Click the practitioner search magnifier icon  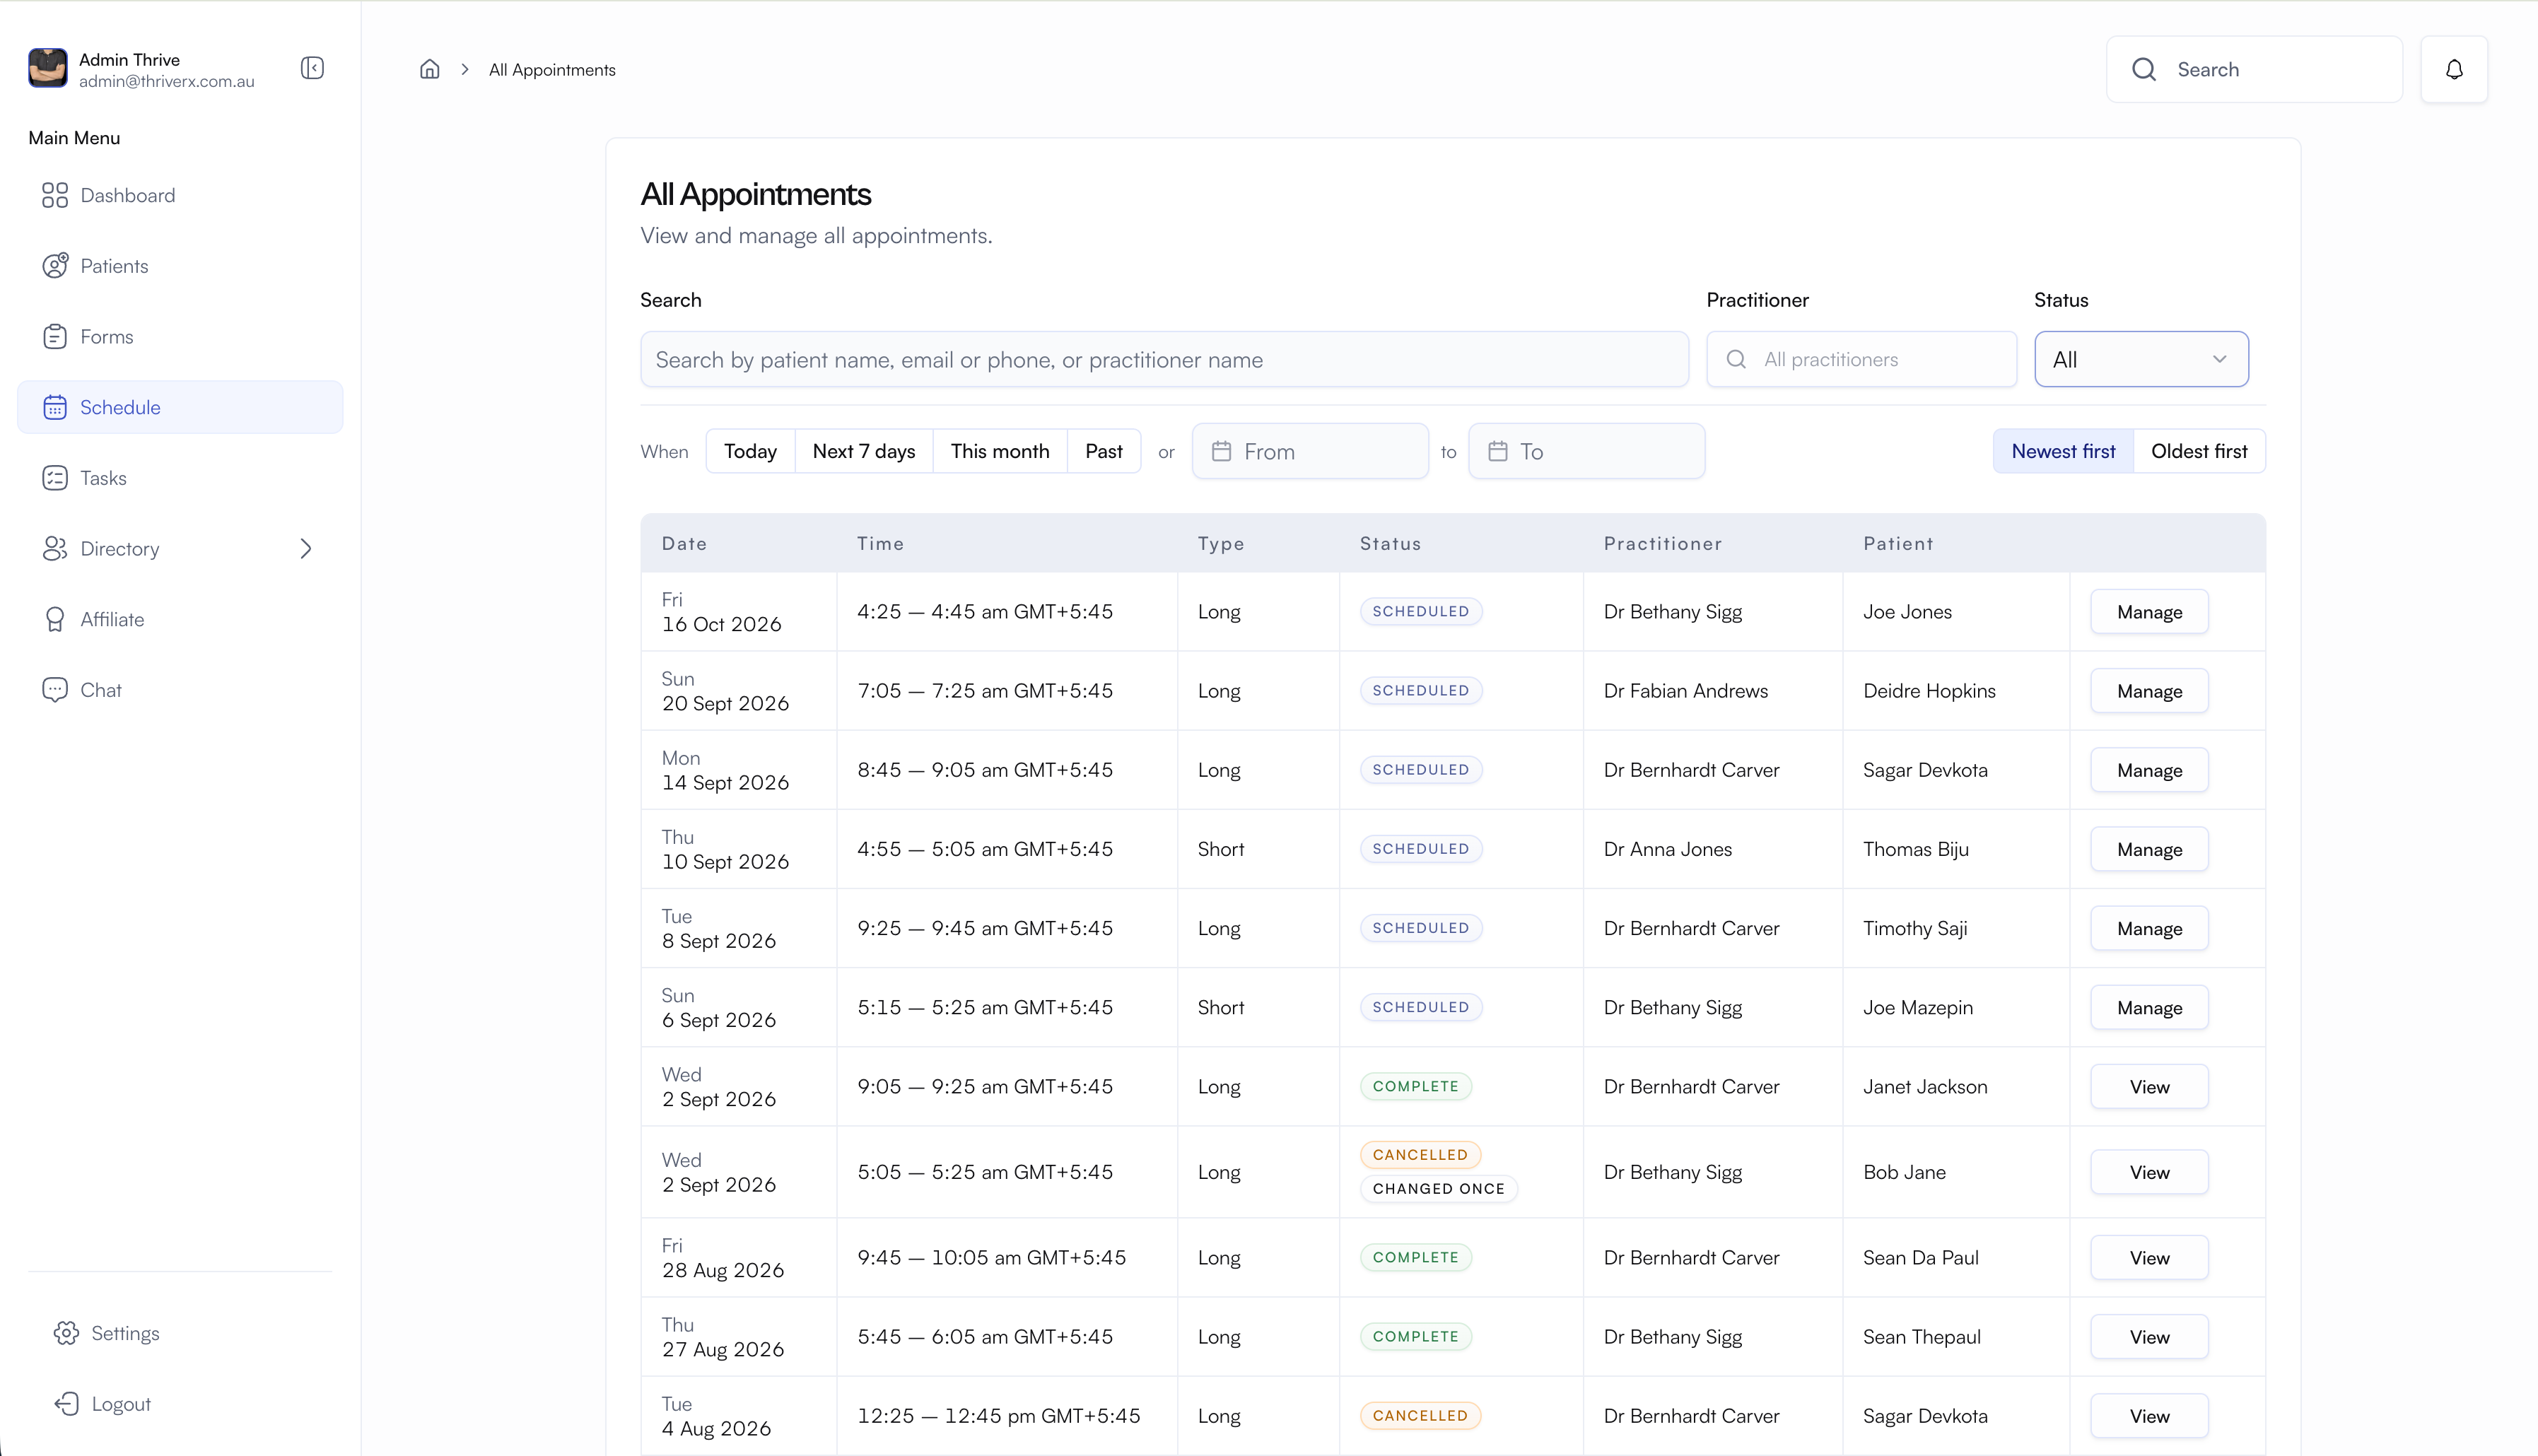tap(1736, 359)
